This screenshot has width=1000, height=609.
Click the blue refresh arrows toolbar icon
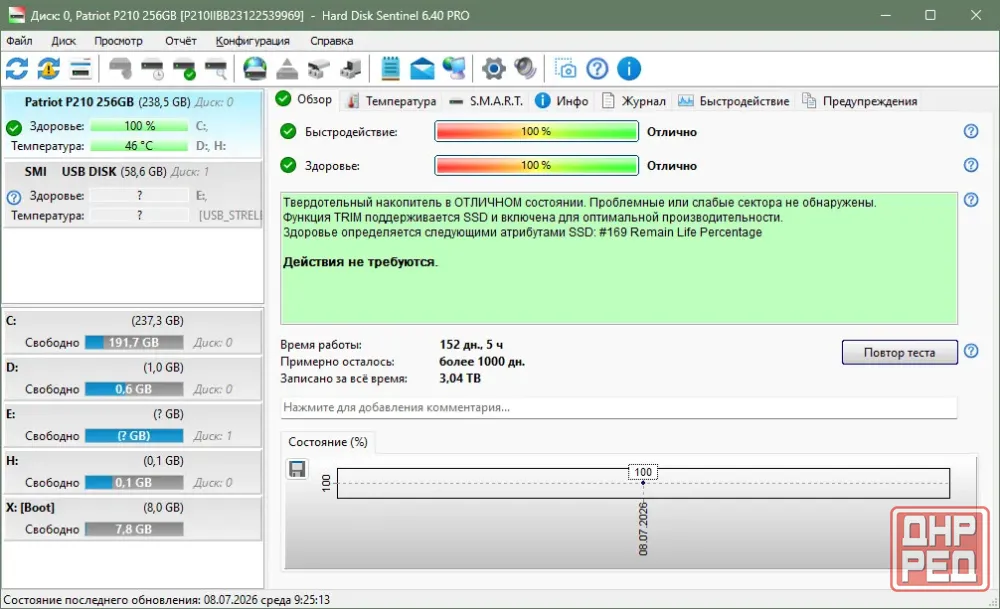pos(17,68)
